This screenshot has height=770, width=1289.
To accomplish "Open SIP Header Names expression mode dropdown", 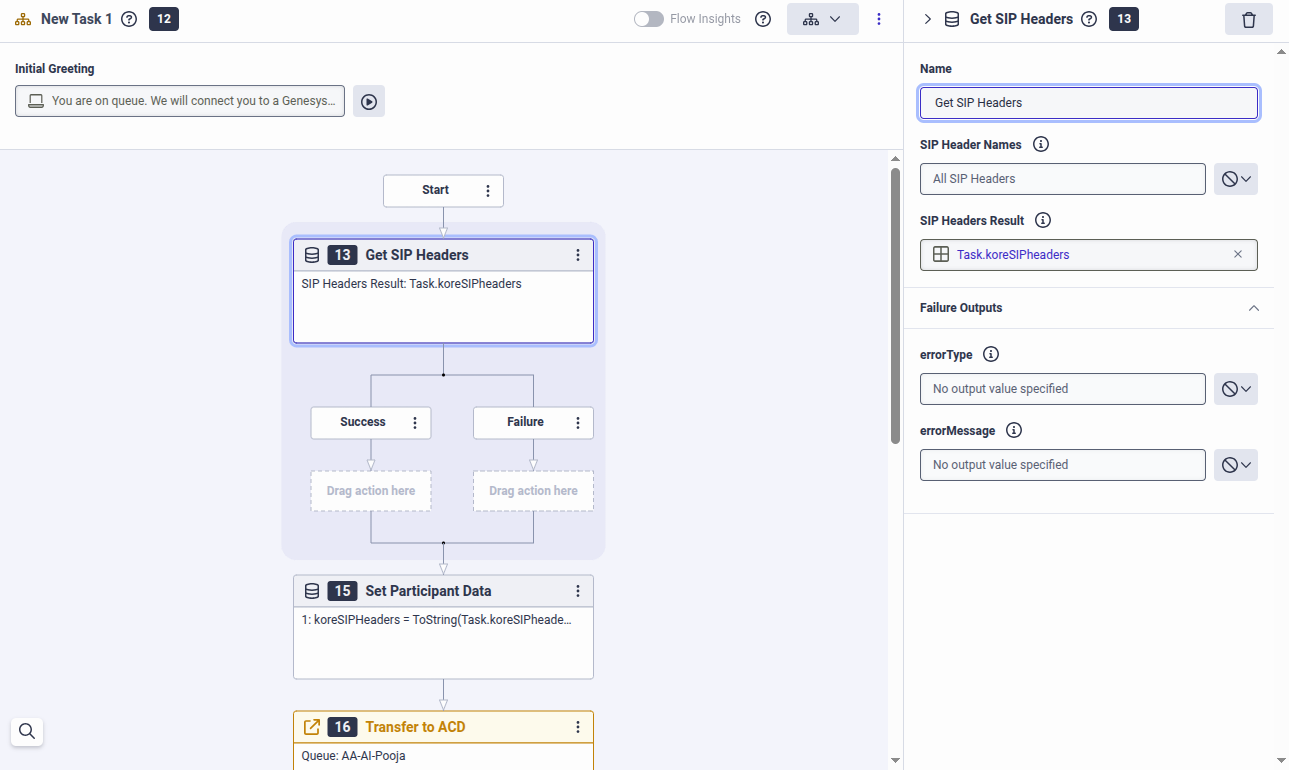I will 1236,179.
